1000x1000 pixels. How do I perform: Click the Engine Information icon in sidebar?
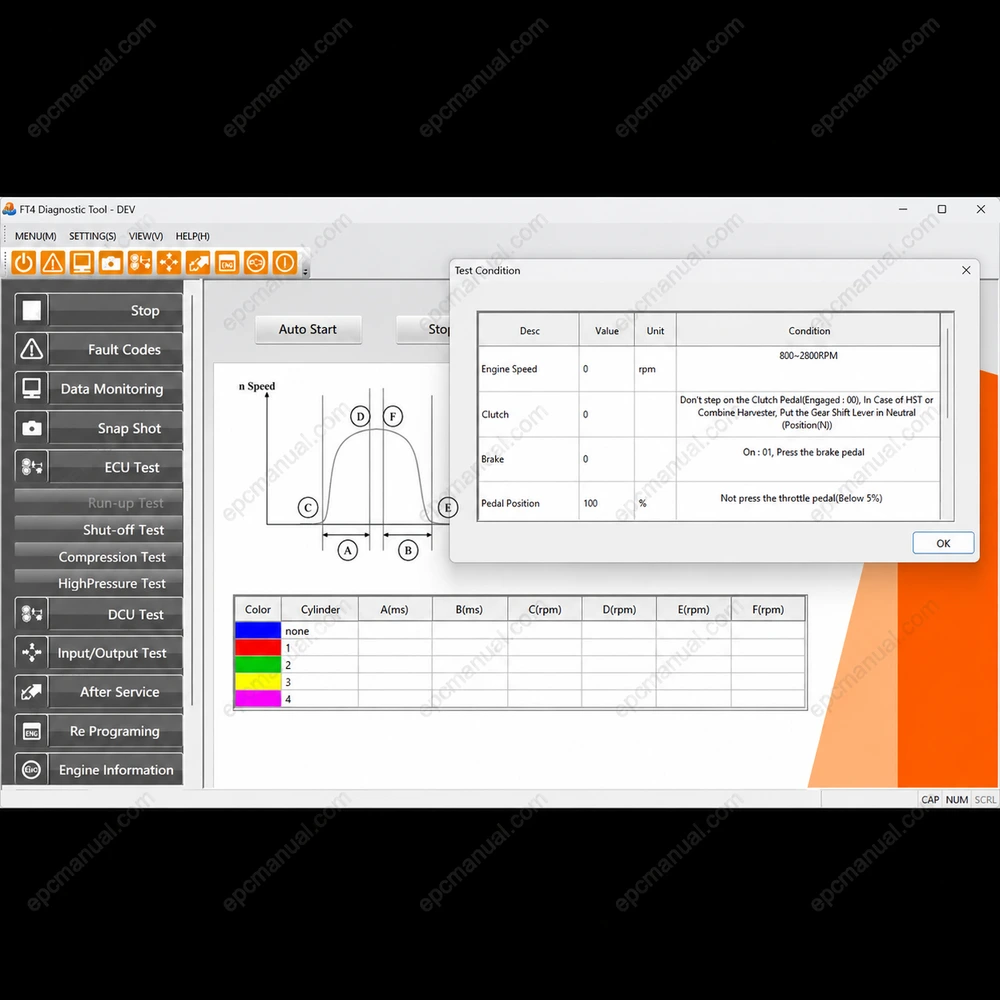point(31,770)
